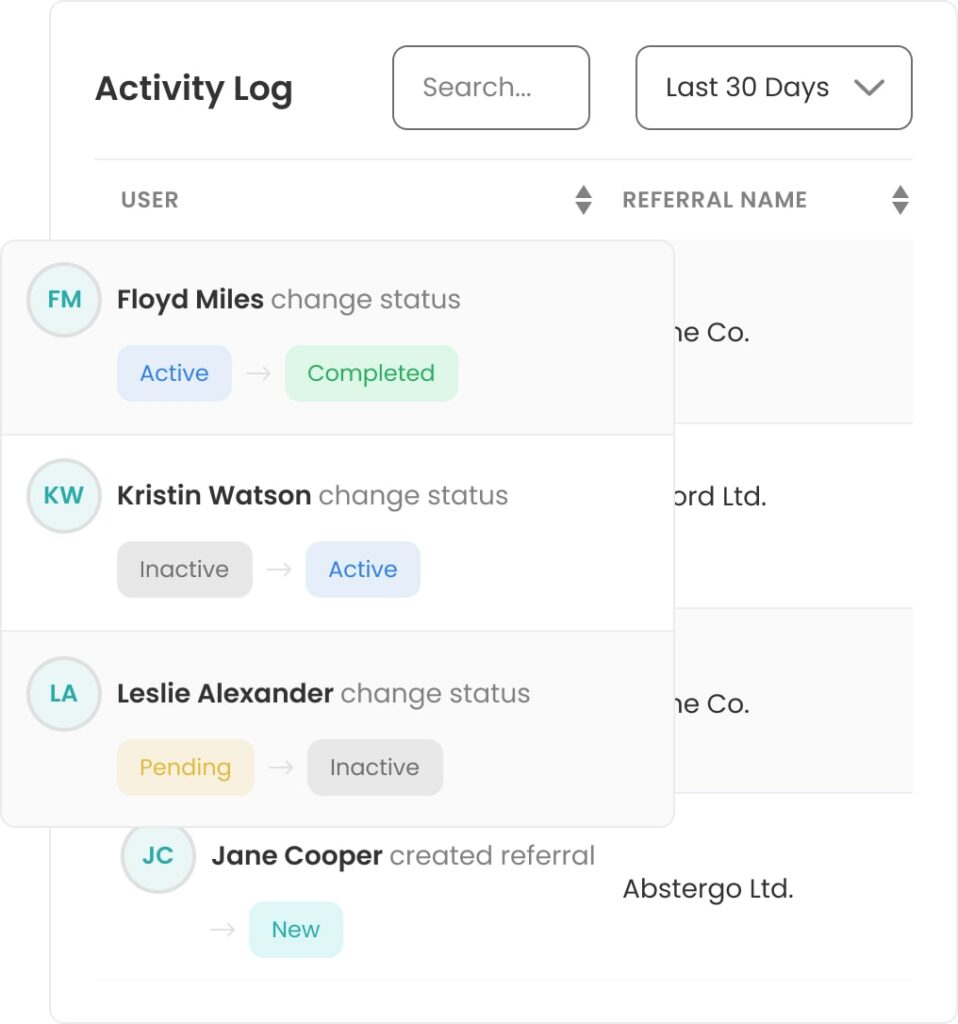The height and width of the screenshot is (1024, 958).
Task: Click Kristin Watson's Inactive badge
Action: pyautogui.click(x=185, y=569)
